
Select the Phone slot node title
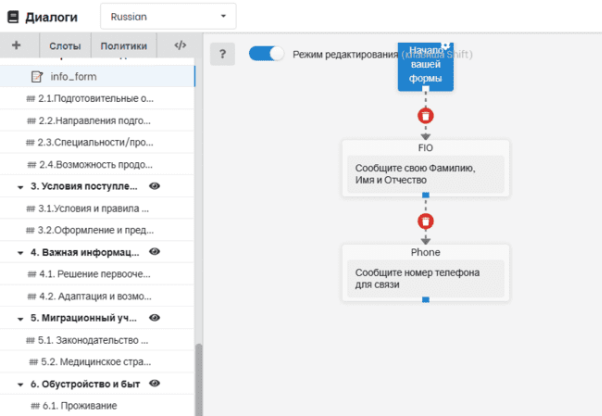pos(425,253)
